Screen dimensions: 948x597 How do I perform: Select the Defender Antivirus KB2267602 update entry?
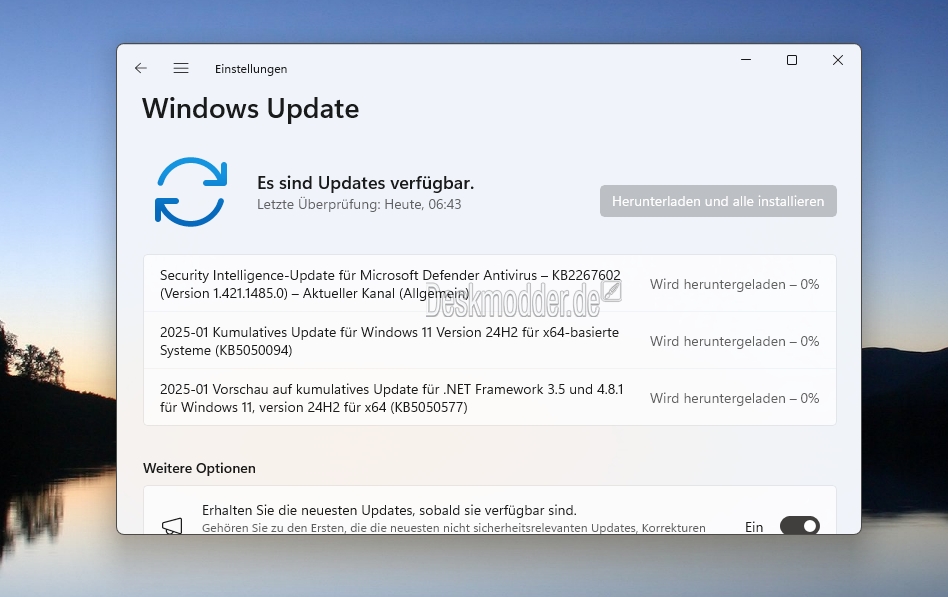coord(490,284)
